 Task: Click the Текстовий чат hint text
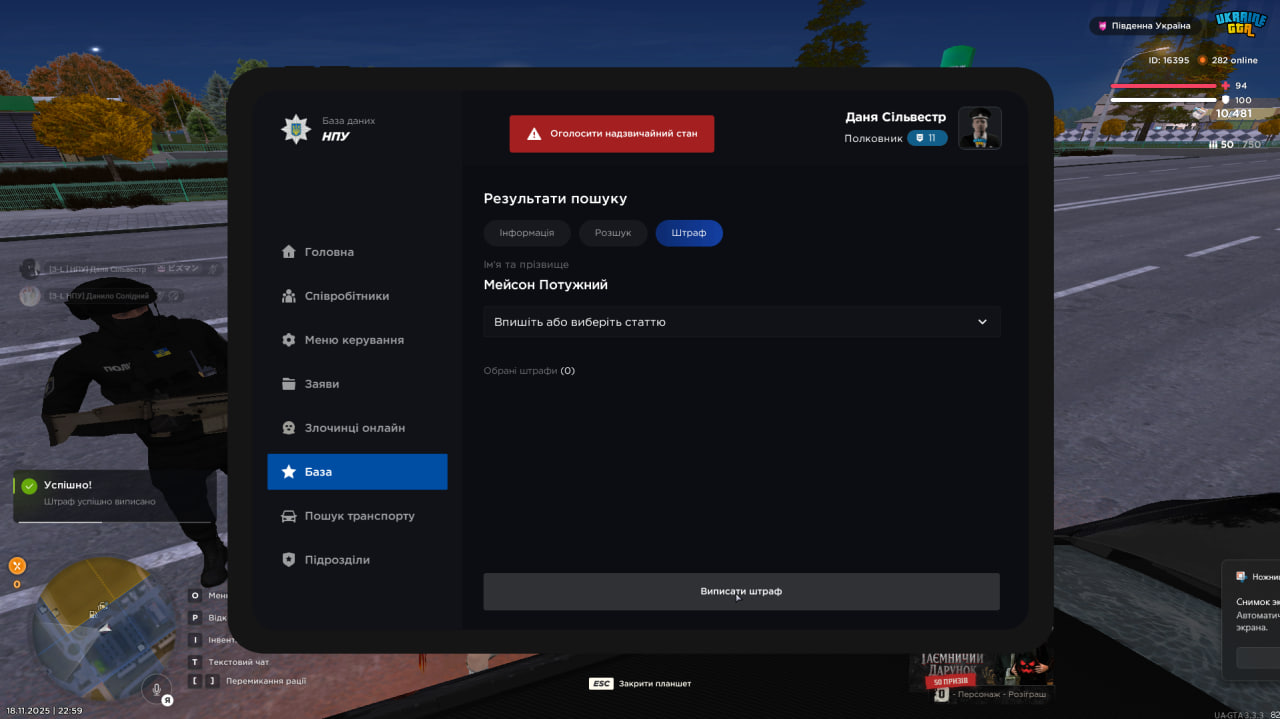tap(239, 662)
